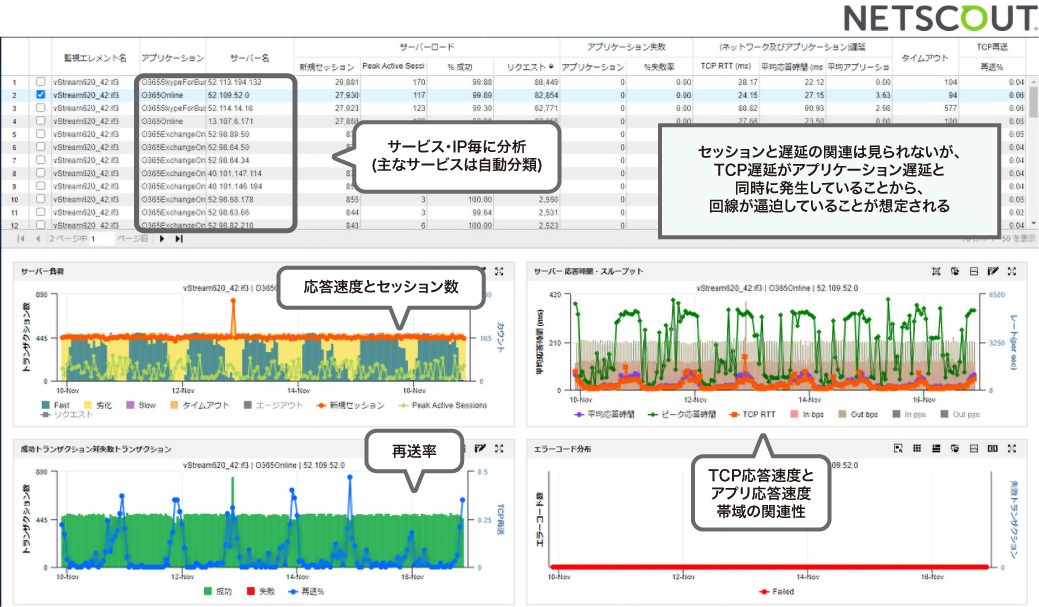Switch エラーコード分布 panel to grid view icon

click(917, 449)
